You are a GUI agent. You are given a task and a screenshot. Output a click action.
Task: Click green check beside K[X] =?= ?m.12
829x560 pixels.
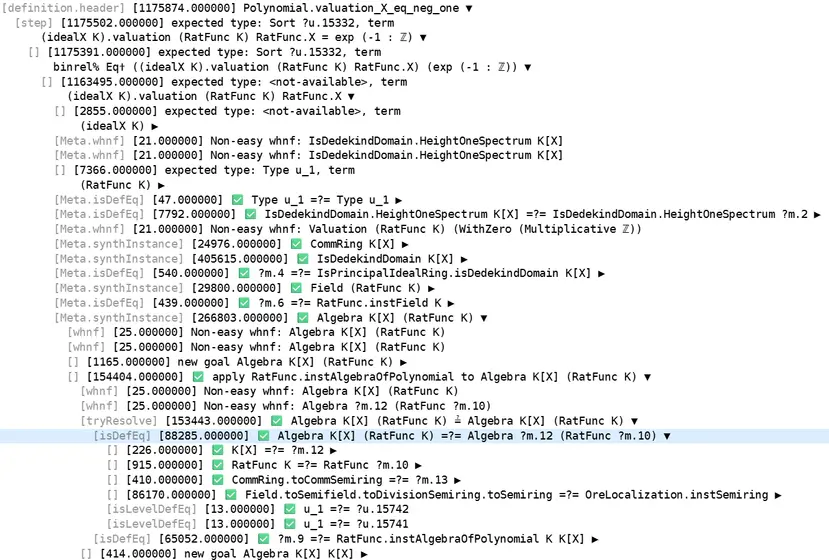click(217, 451)
